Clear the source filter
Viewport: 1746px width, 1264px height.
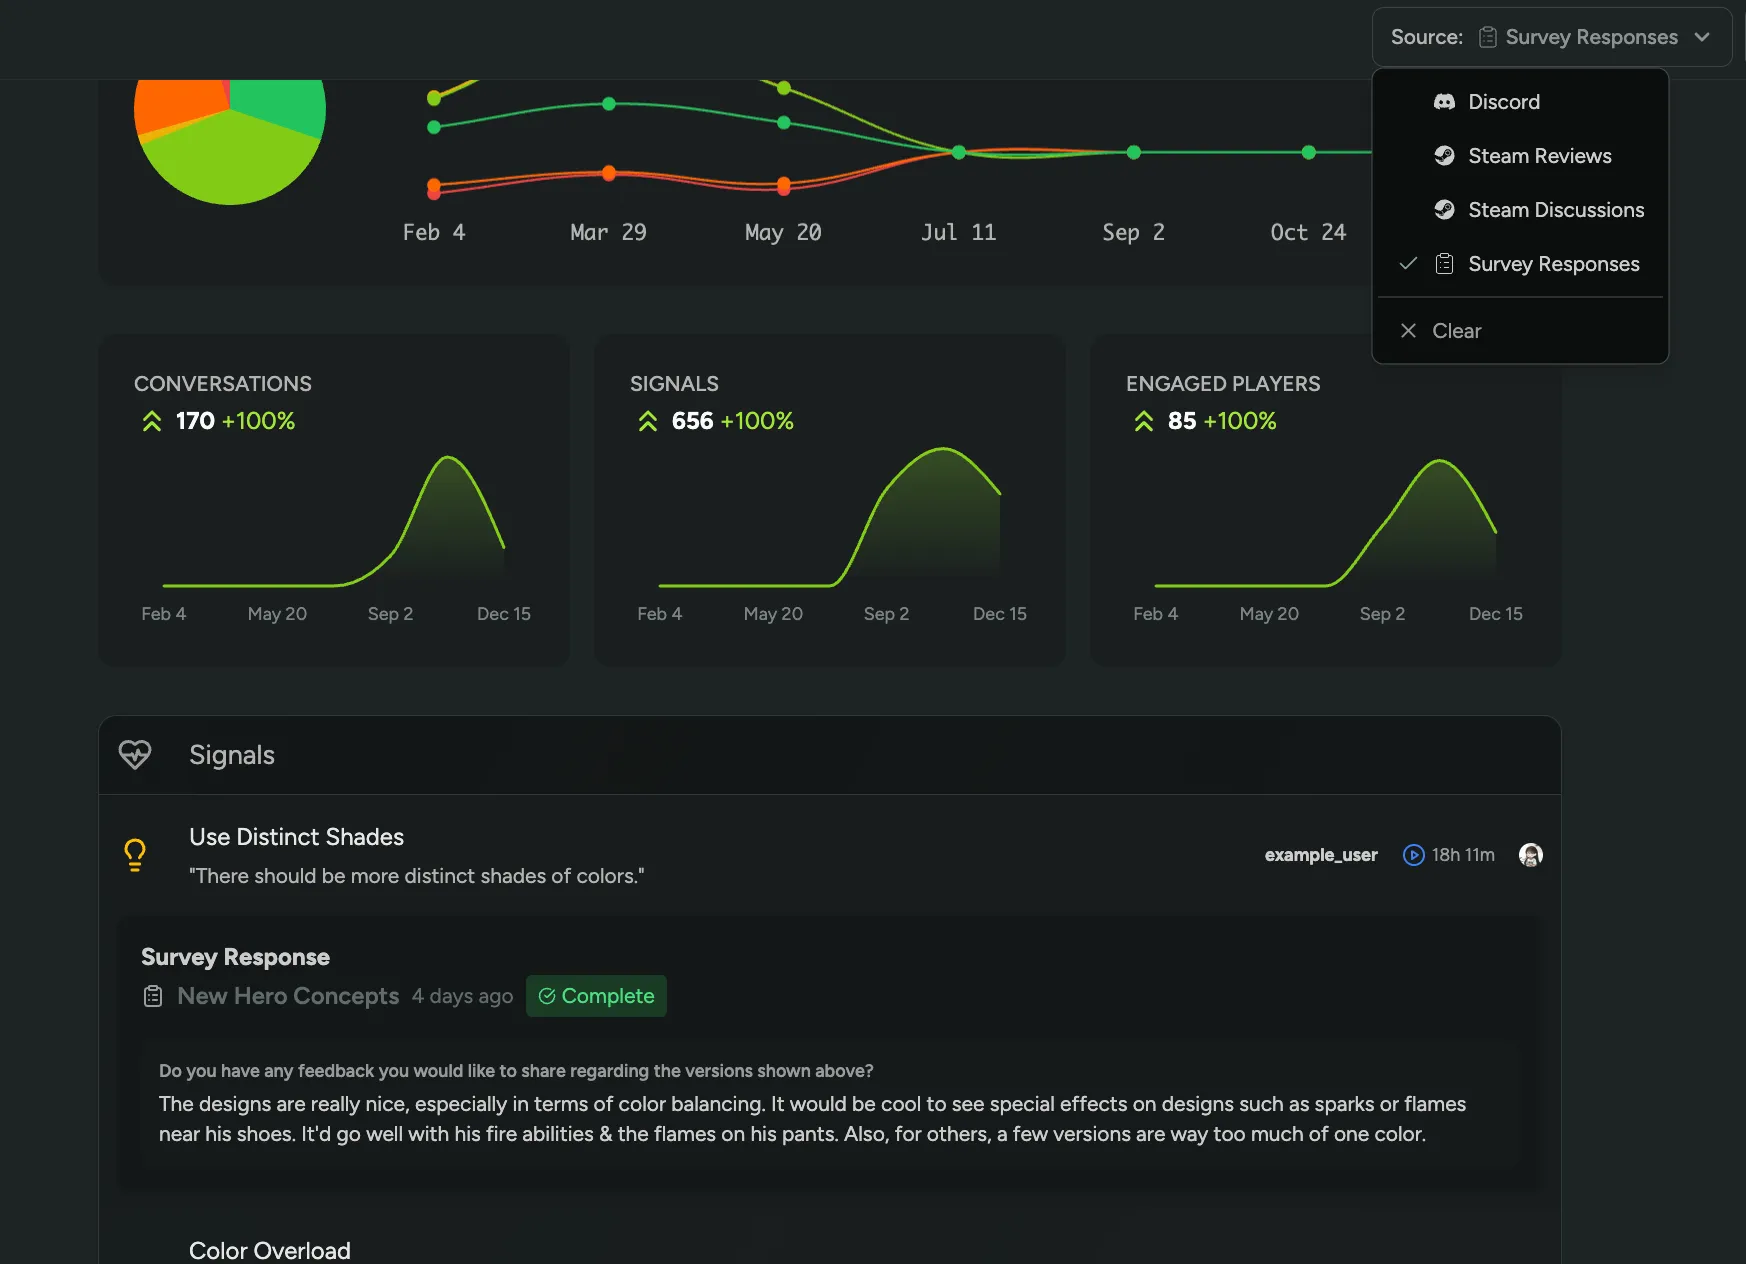(x=1456, y=331)
